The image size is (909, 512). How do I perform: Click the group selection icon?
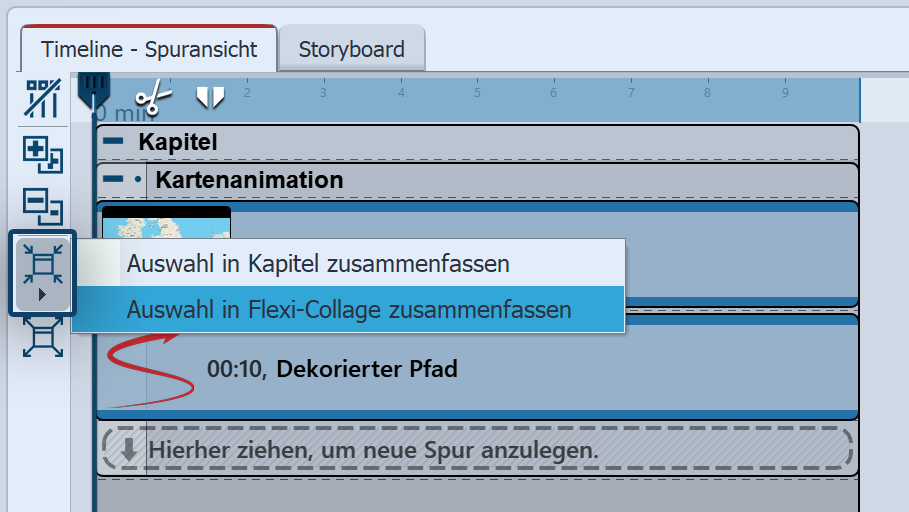(42, 262)
